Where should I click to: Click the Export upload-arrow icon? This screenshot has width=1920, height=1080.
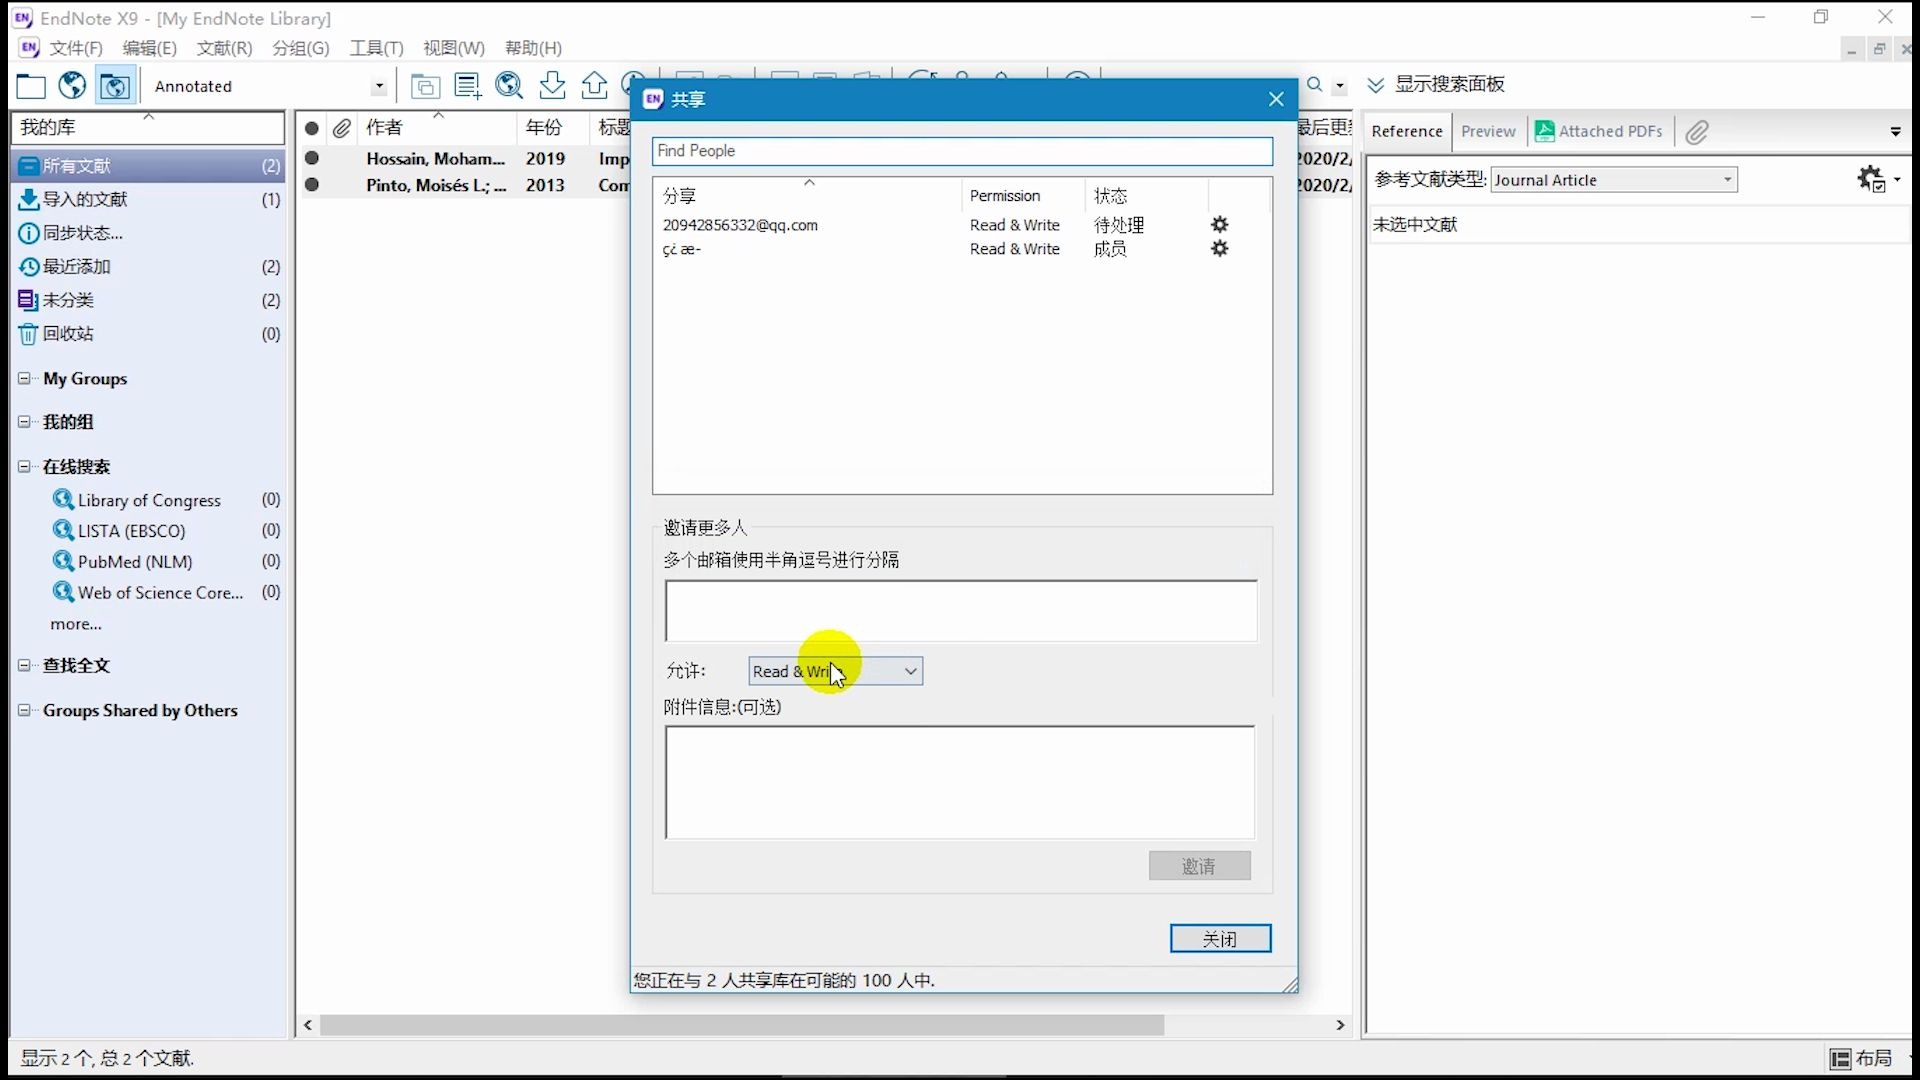(x=594, y=86)
